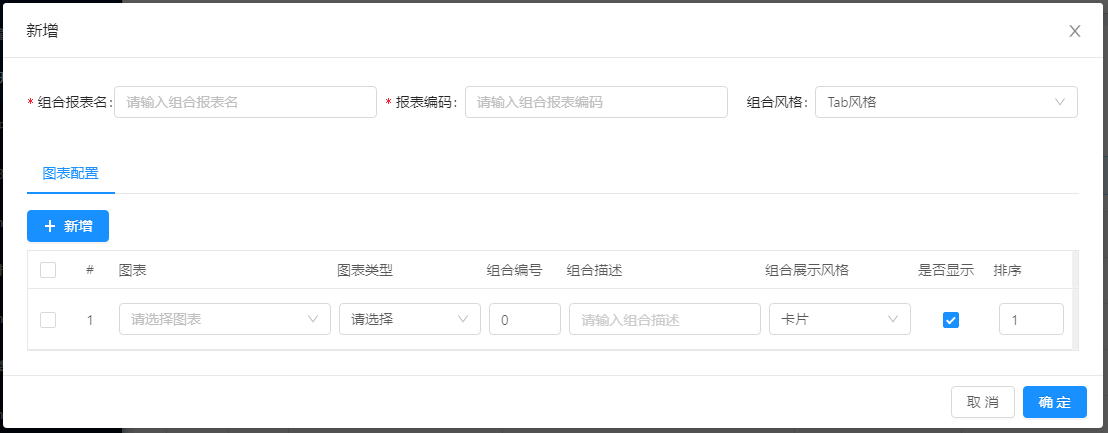This screenshot has height=433, width=1108.
Task: Click the 组合编号 number field
Action: (x=524, y=320)
